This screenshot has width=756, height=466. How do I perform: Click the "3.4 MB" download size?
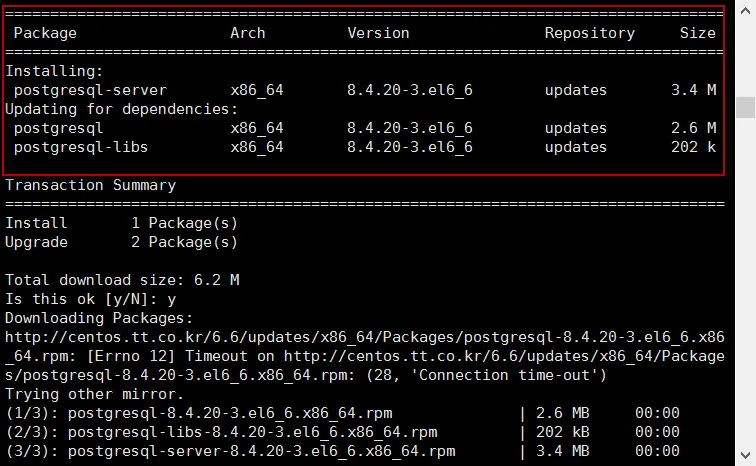pos(563,452)
